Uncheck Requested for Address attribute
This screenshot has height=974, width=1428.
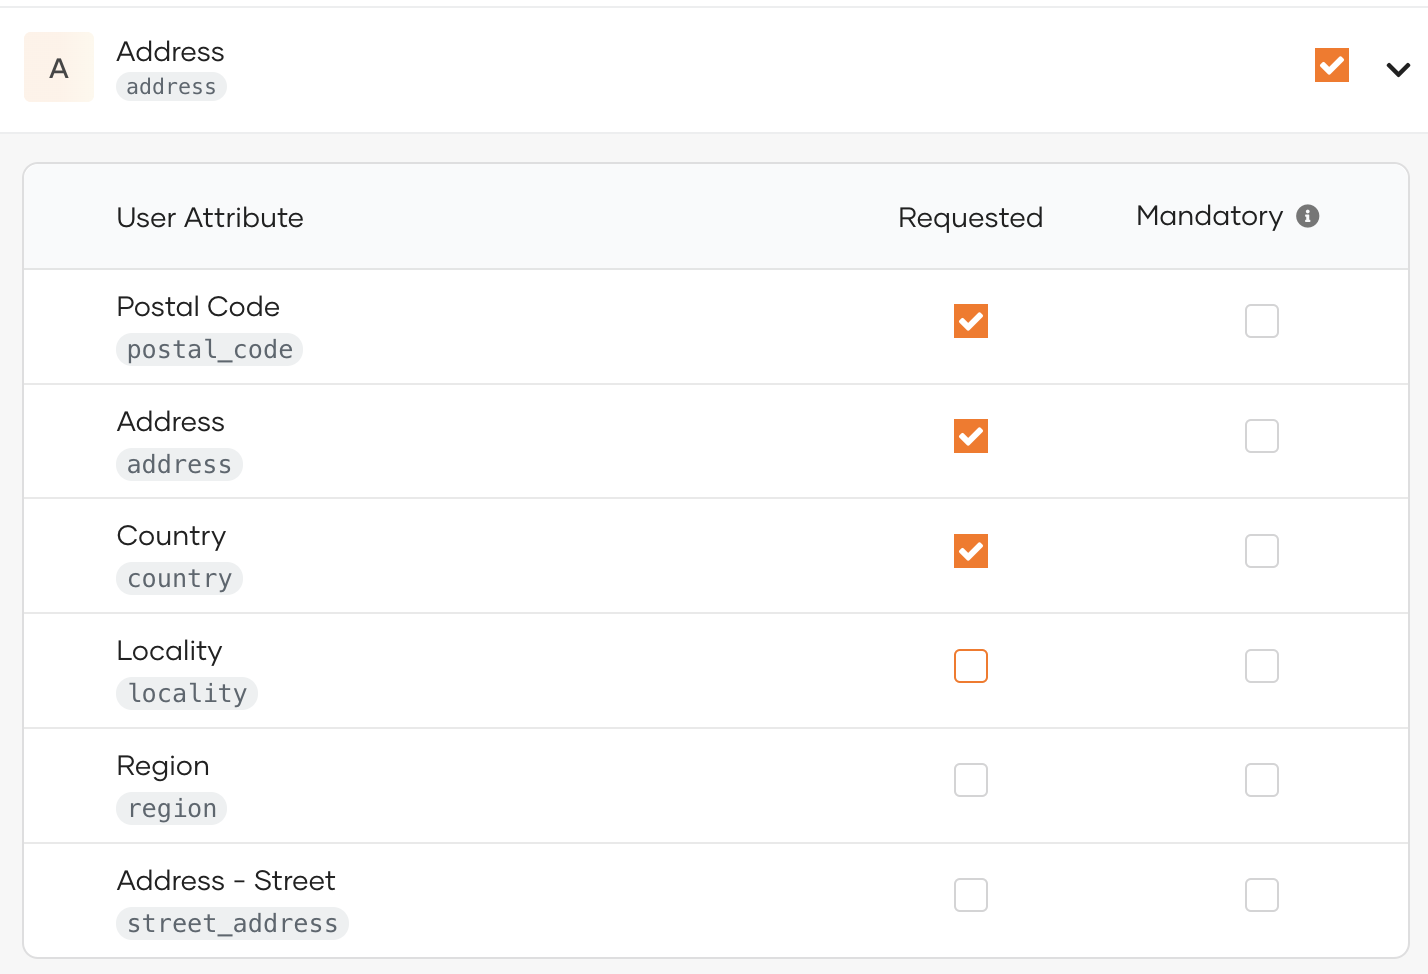coord(971,436)
